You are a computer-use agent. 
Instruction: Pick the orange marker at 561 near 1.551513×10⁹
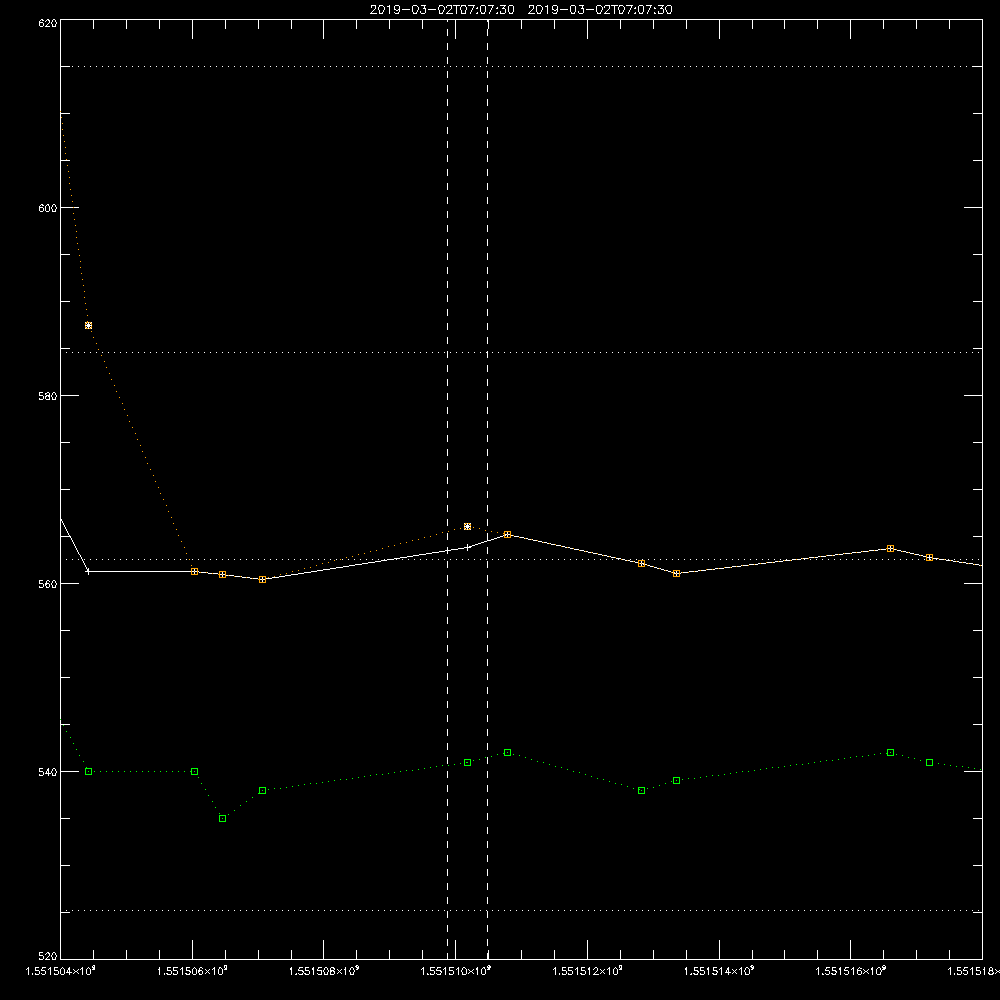677,573
